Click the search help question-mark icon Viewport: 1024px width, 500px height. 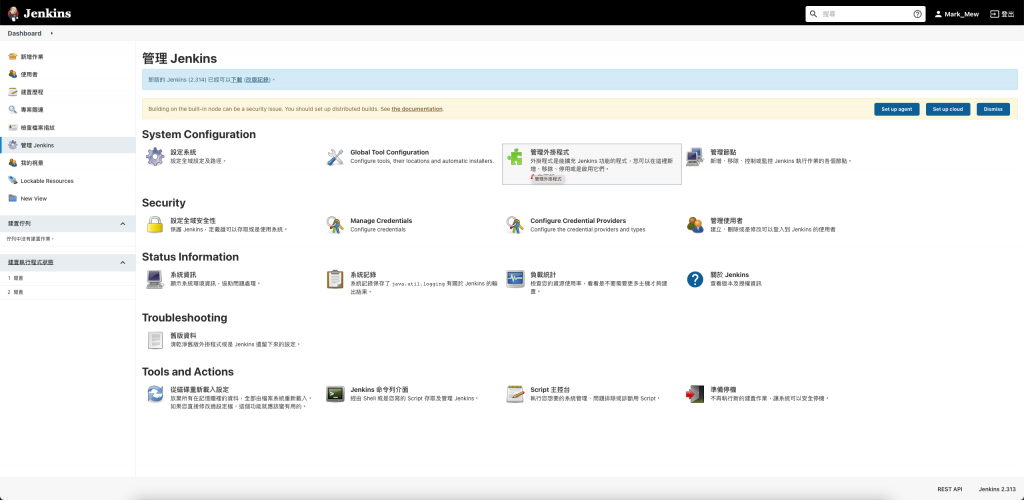coord(917,14)
